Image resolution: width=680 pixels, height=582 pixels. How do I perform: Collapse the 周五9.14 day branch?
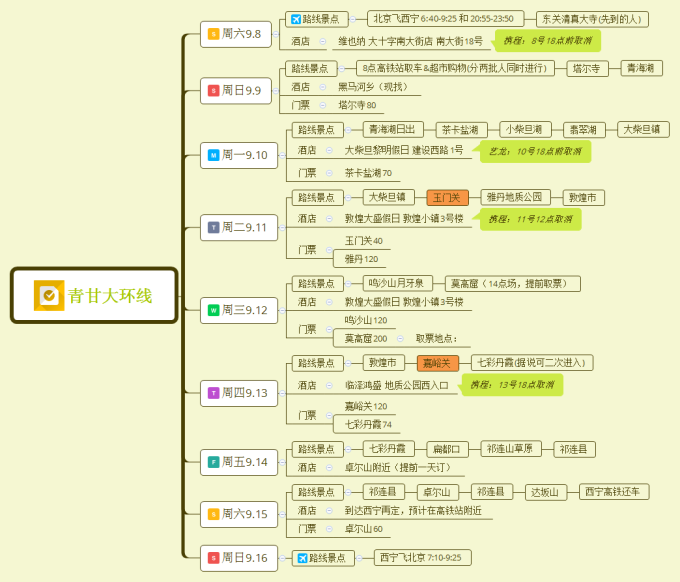283,462
